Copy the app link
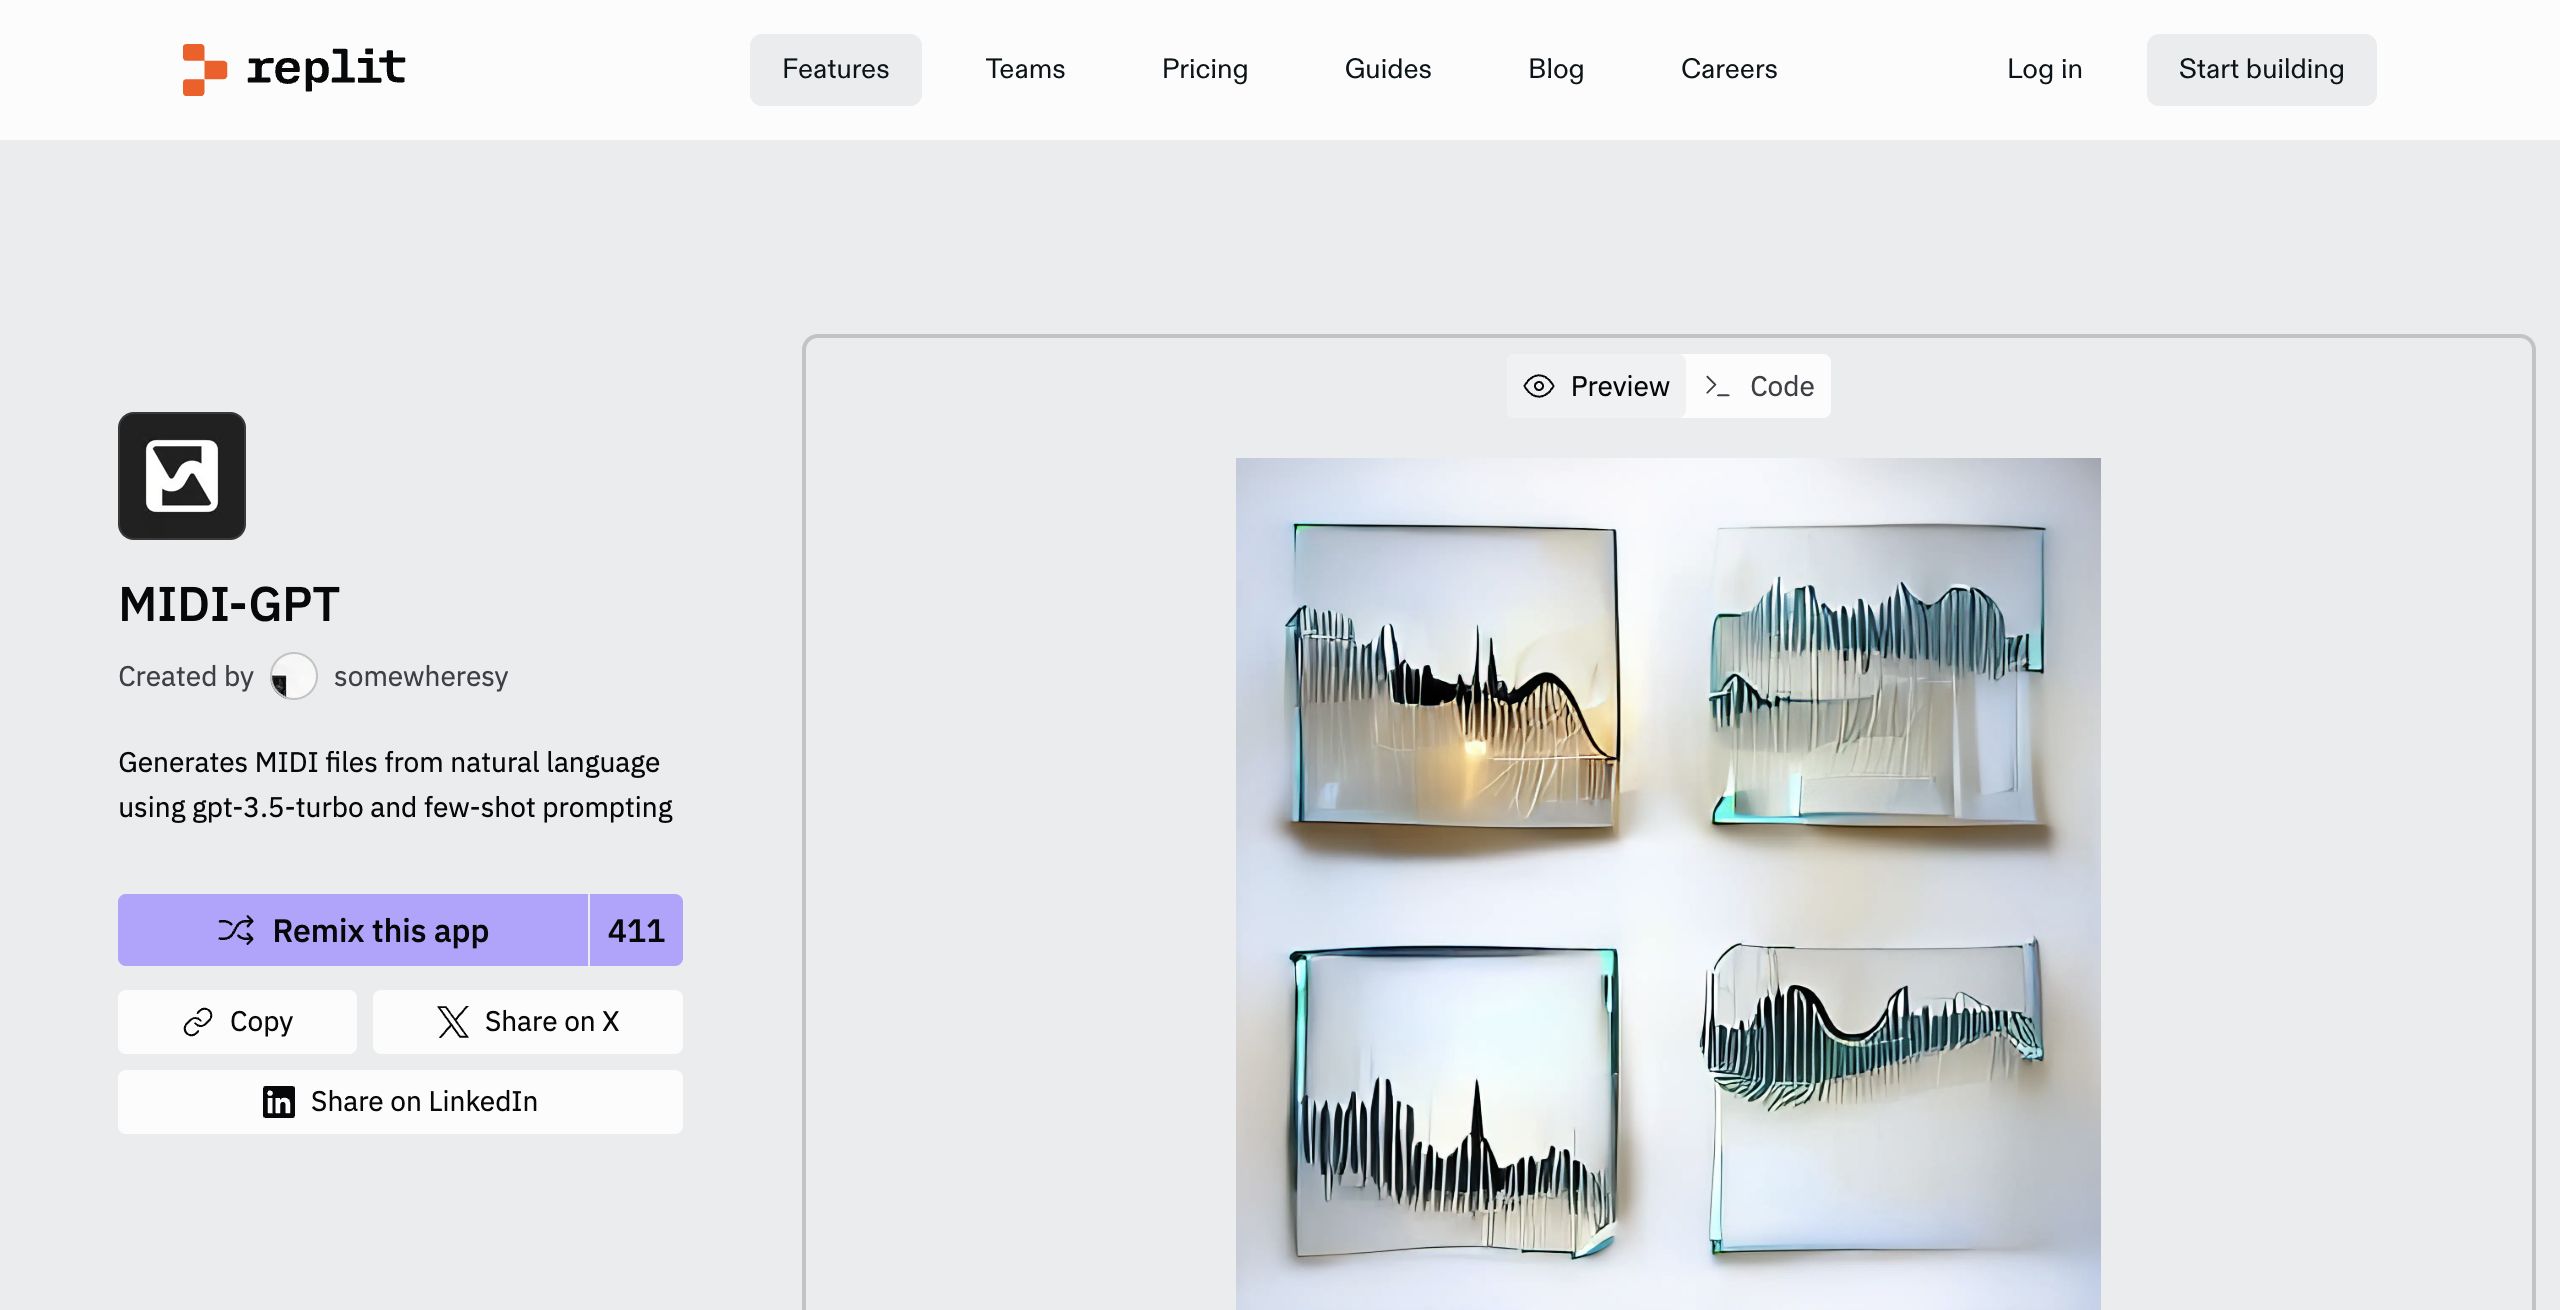The width and height of the screenshot is (2560, 1310). (237, 1022)
